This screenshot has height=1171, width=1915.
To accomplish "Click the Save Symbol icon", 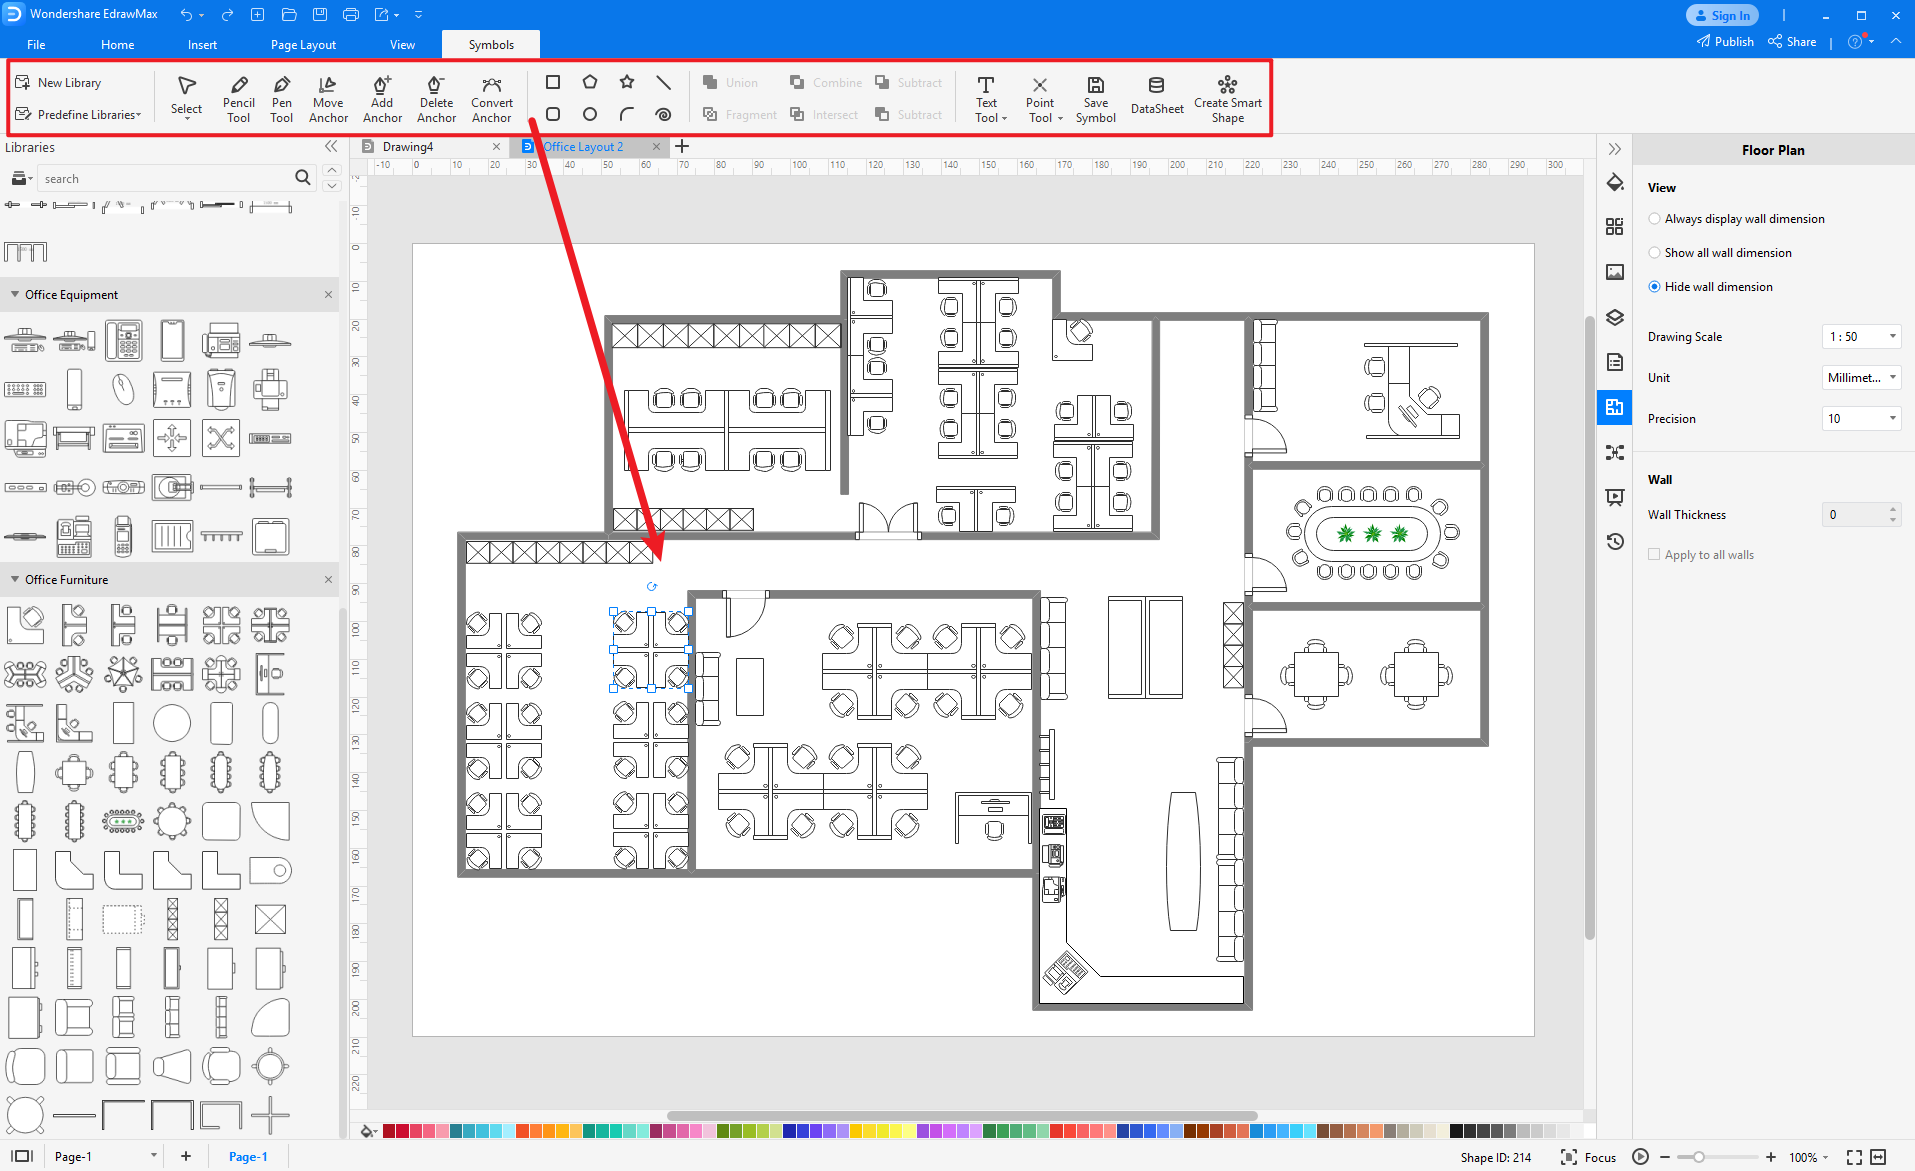I will 1095,96.
